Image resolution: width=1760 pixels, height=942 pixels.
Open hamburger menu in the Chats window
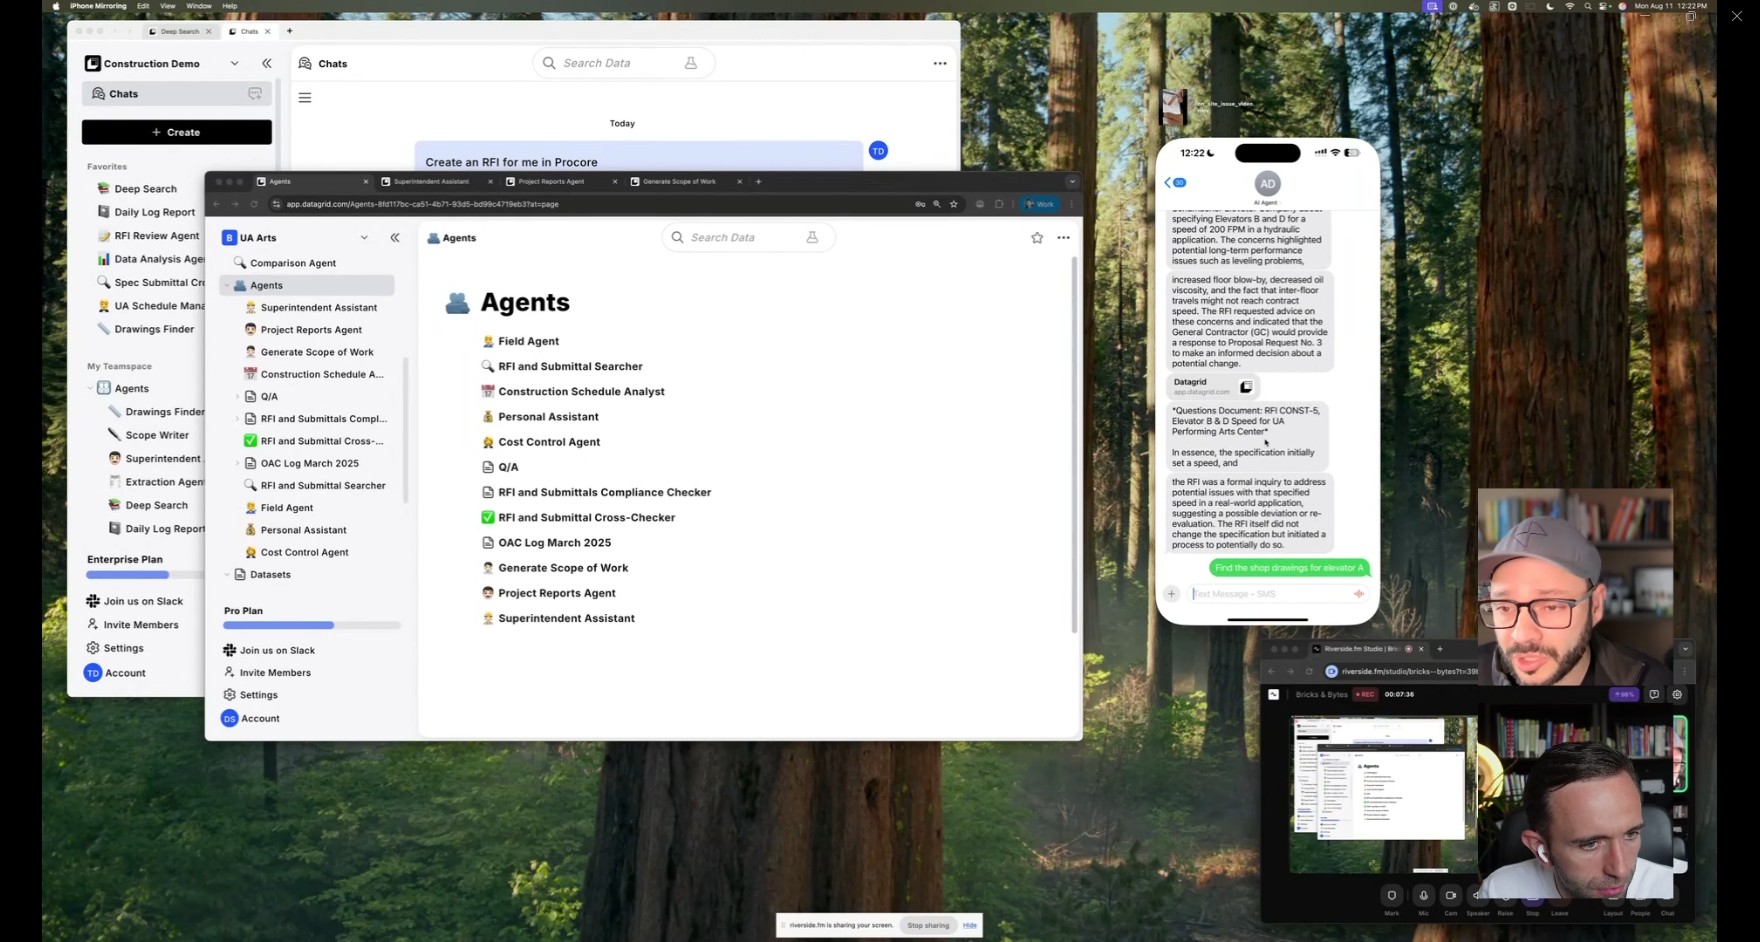(305, 98)
